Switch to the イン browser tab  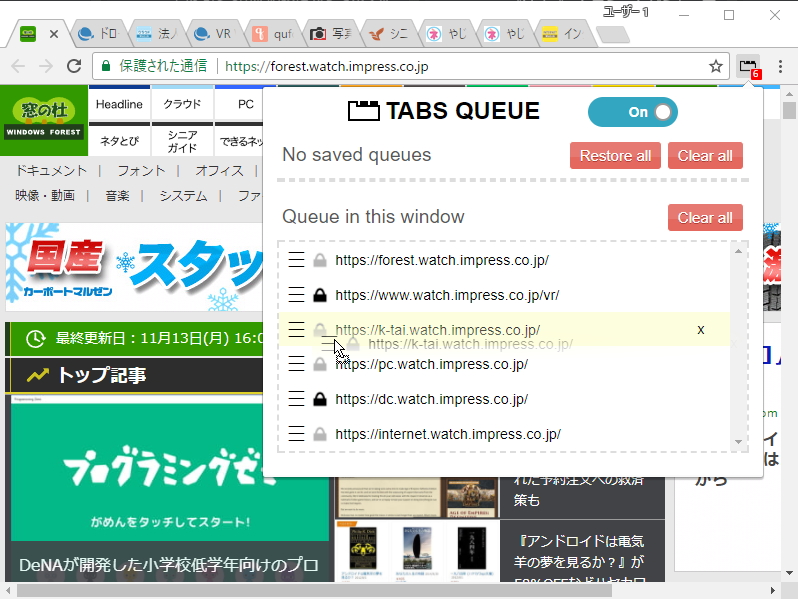[562, 34]
